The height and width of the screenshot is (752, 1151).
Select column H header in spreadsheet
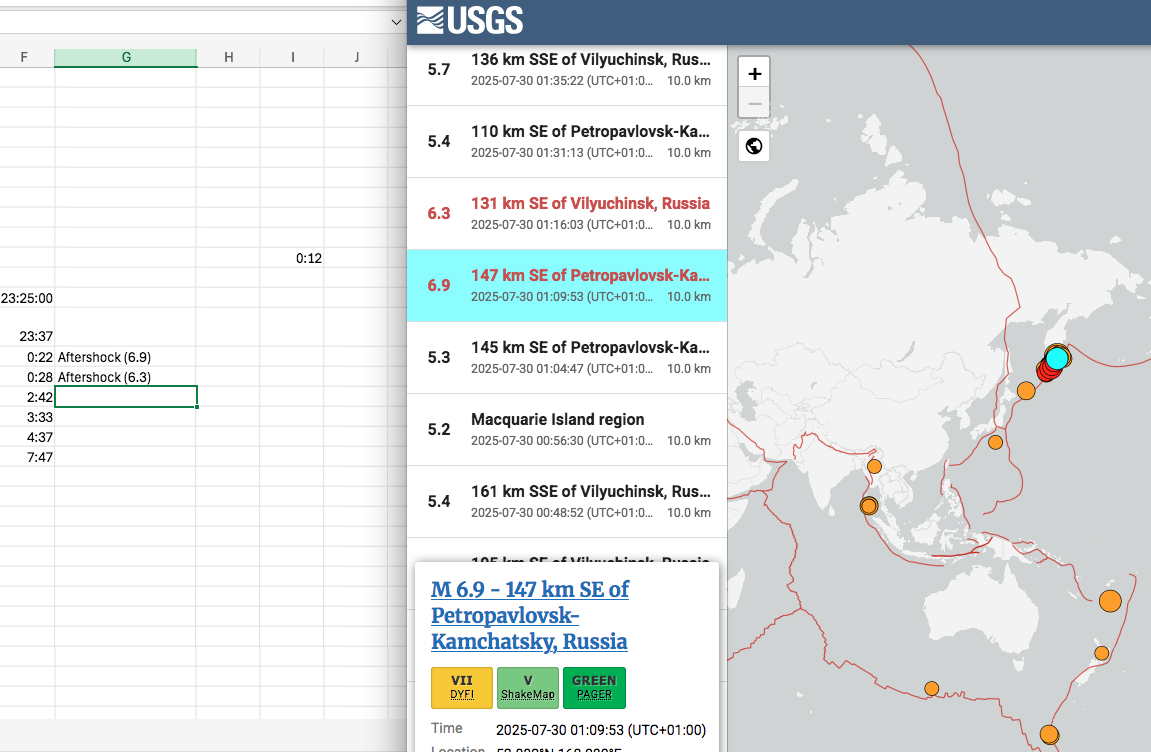coord(228,57)
